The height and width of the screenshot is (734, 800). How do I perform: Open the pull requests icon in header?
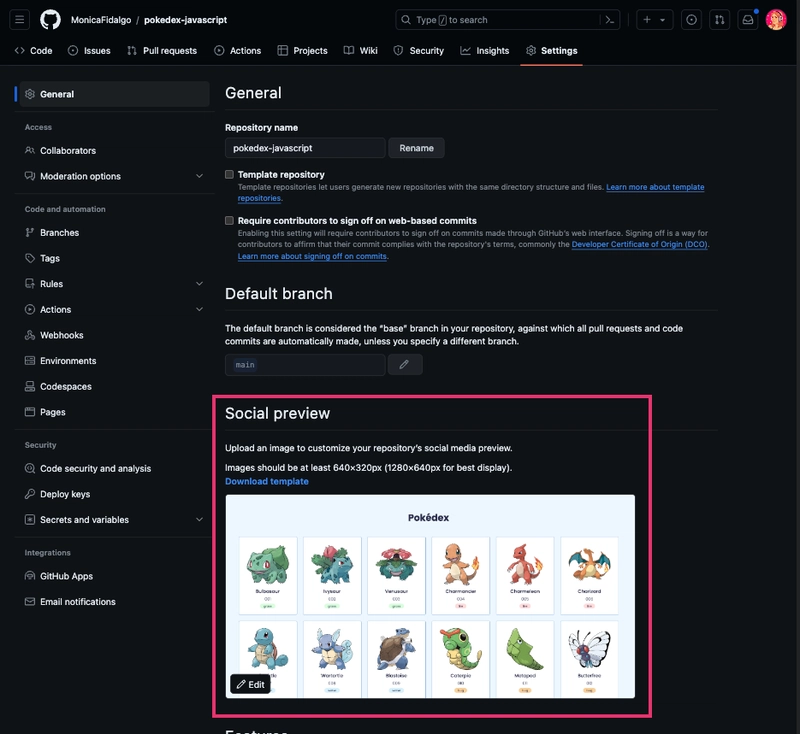(719, 20)
